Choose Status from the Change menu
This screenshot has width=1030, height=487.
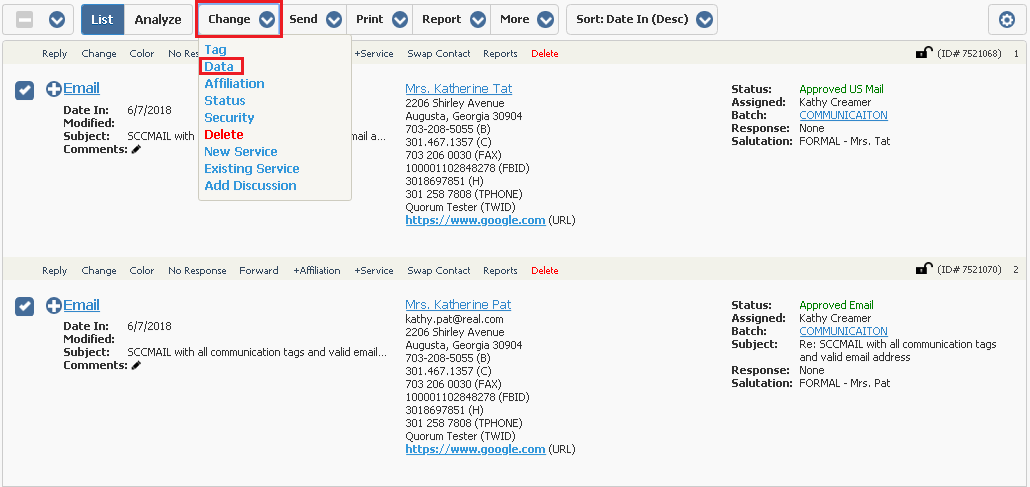pos(225,101)
